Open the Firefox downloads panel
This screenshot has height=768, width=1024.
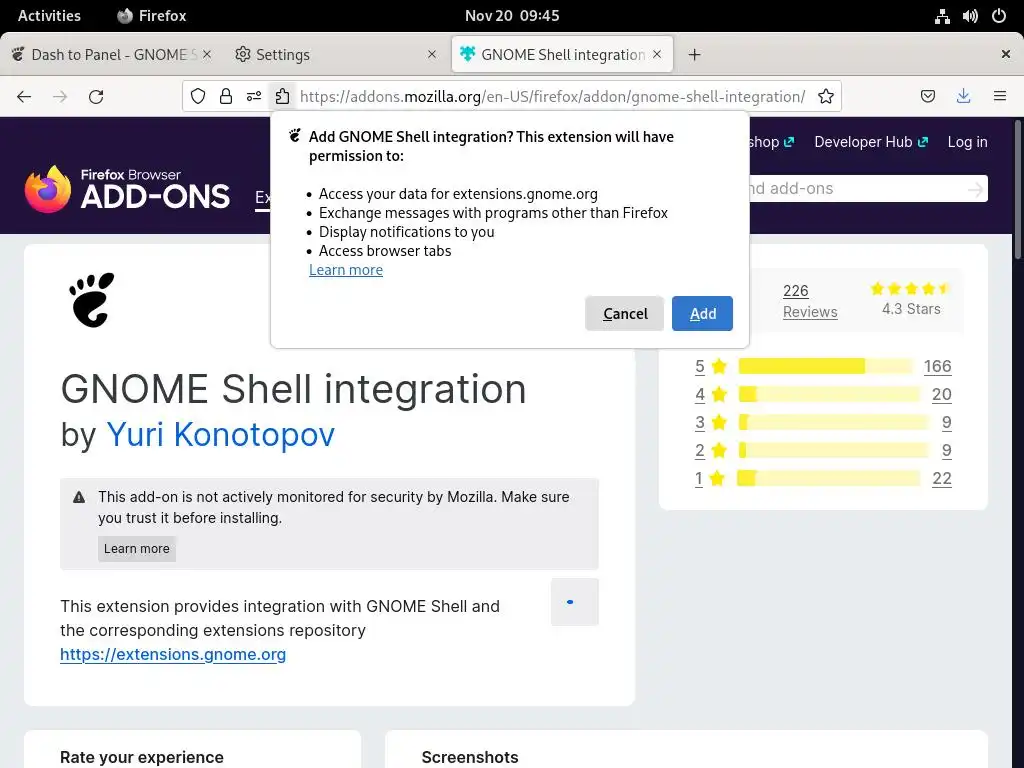[963, 97]
